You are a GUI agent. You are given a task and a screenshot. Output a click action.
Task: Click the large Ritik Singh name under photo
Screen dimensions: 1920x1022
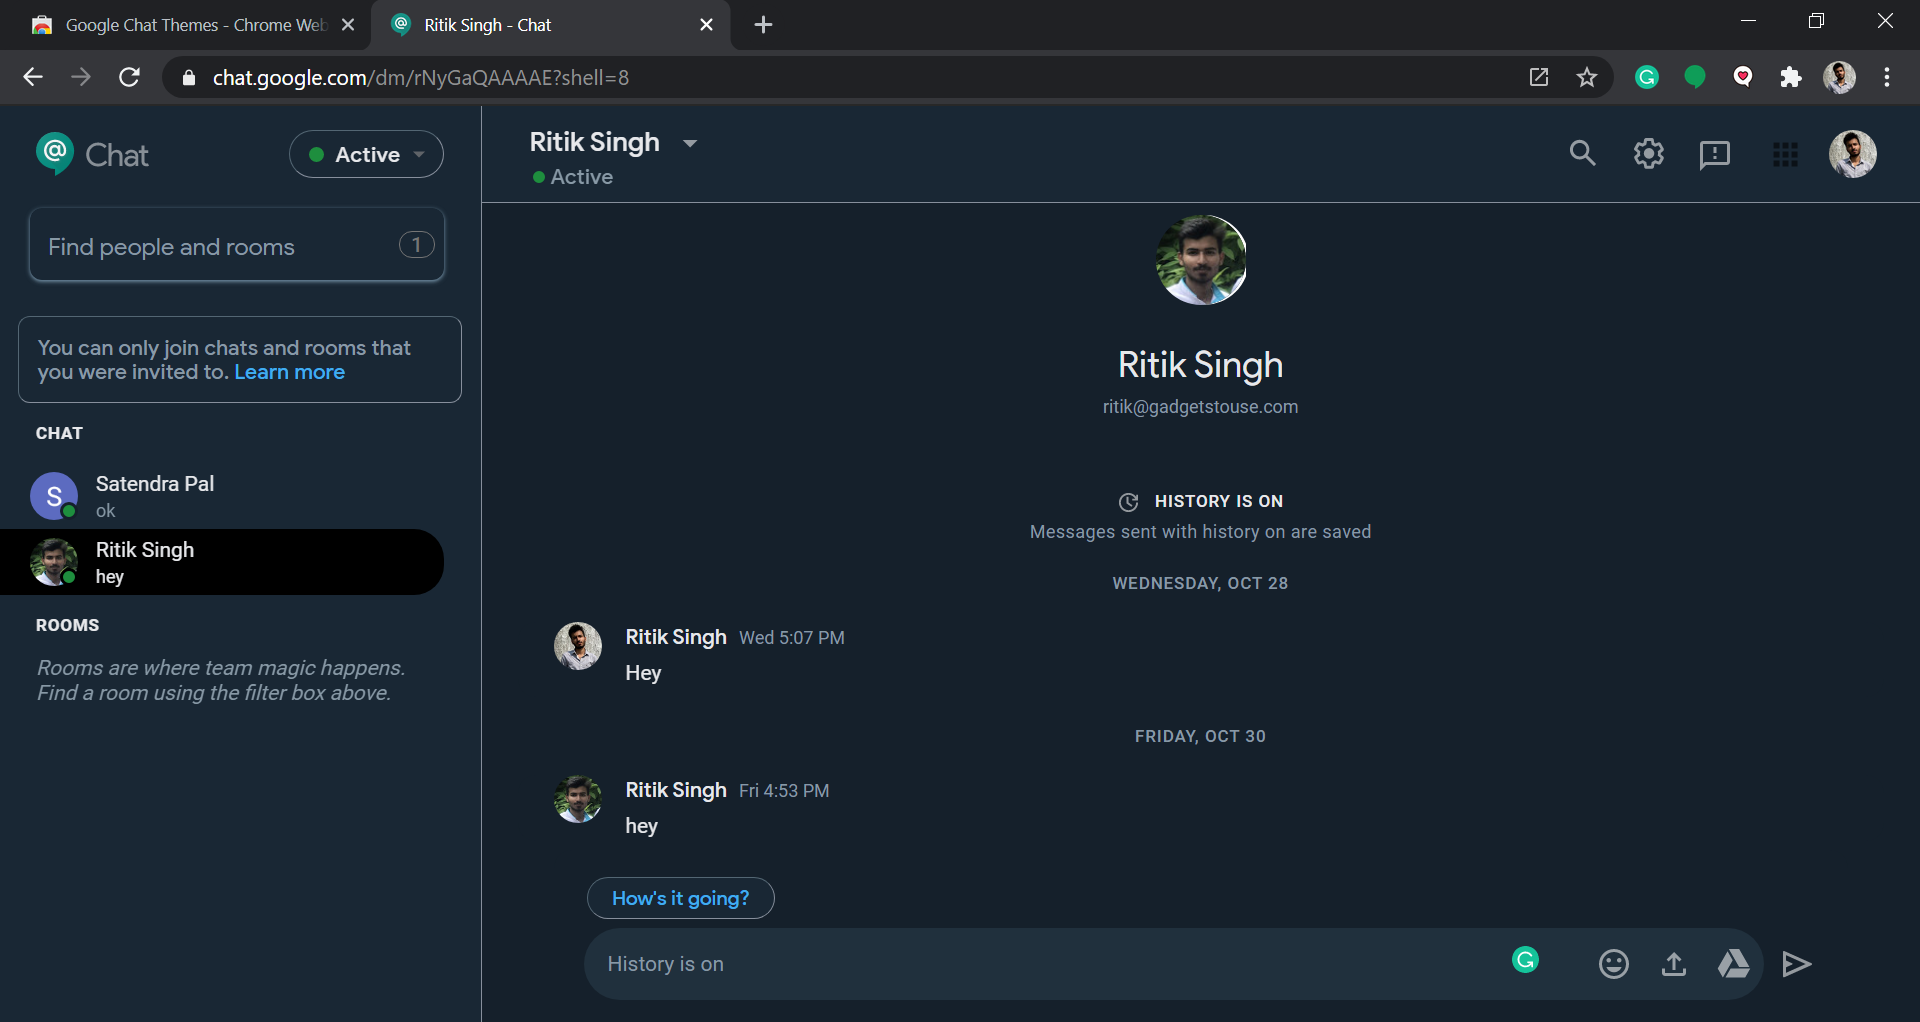(1200, 365)
